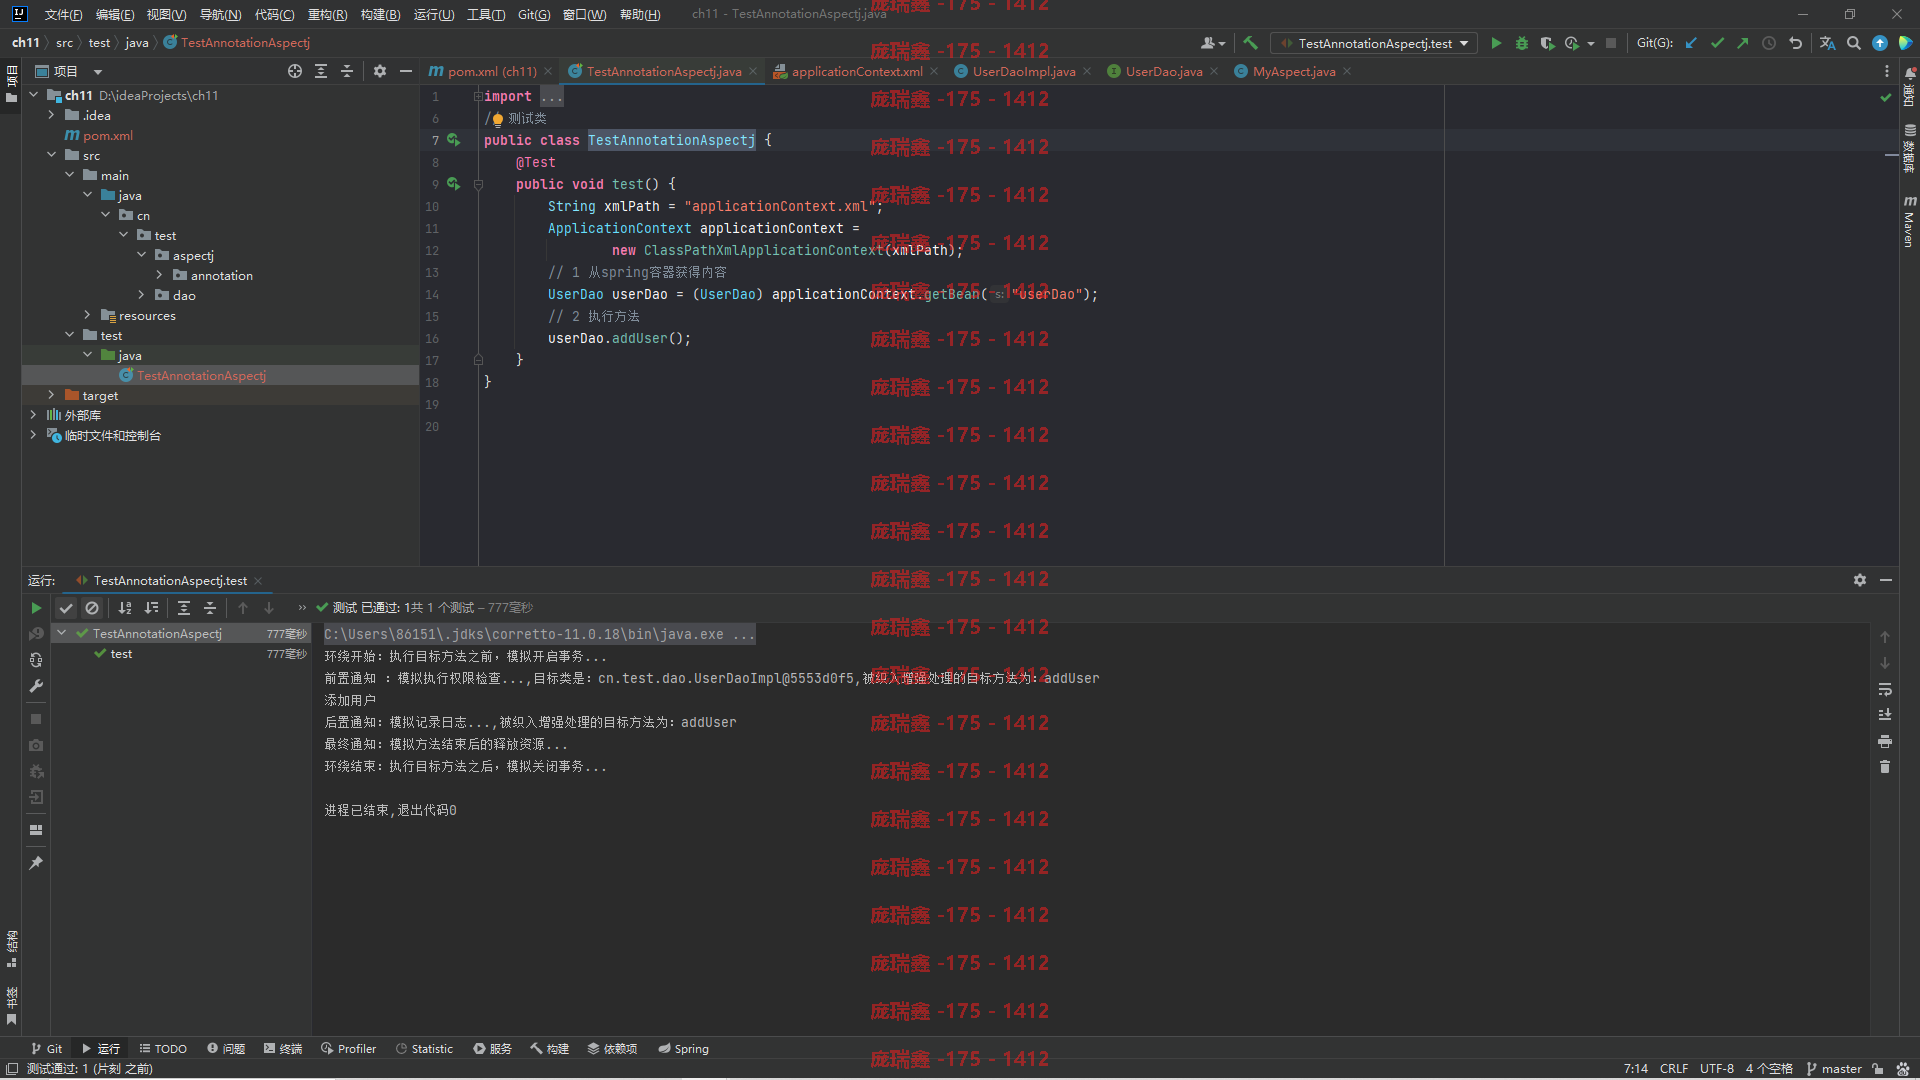Collapse the src folder
Viewport: 1920px width, 1080px height.
point(51,155)
